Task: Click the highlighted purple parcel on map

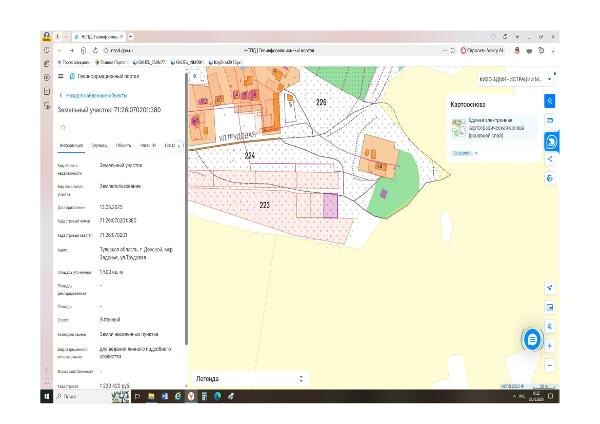Action: (331, 205)
